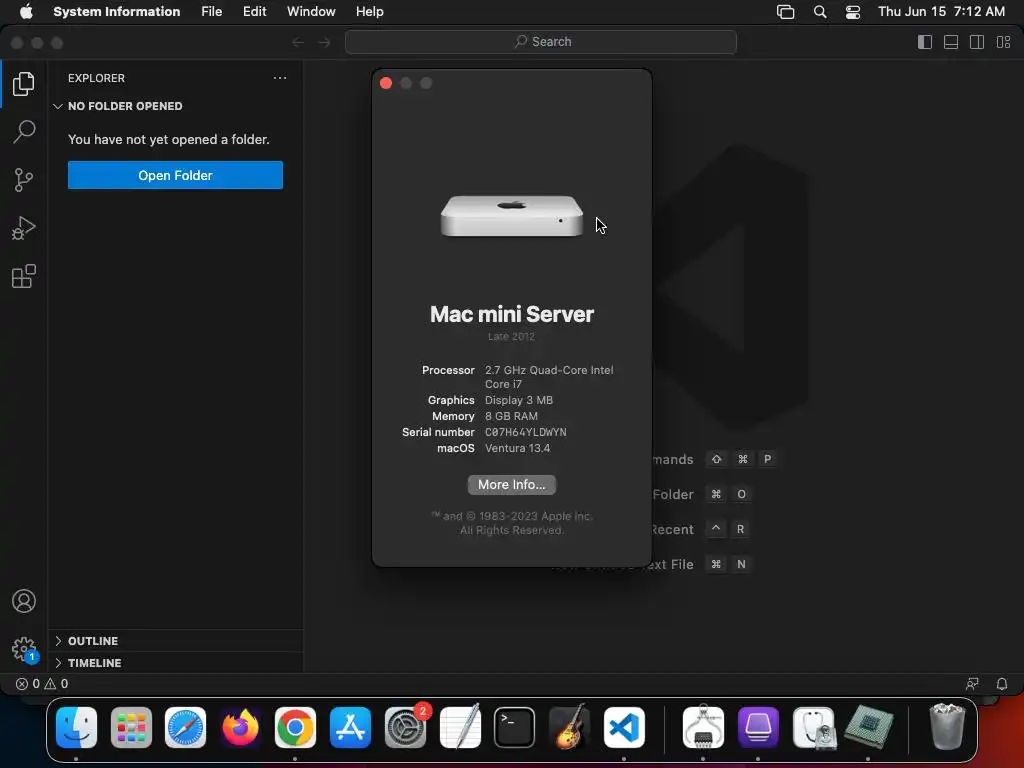Click the Mac mini Server heading
This screenshot has height=768, width=1024.
pos(512,314)
